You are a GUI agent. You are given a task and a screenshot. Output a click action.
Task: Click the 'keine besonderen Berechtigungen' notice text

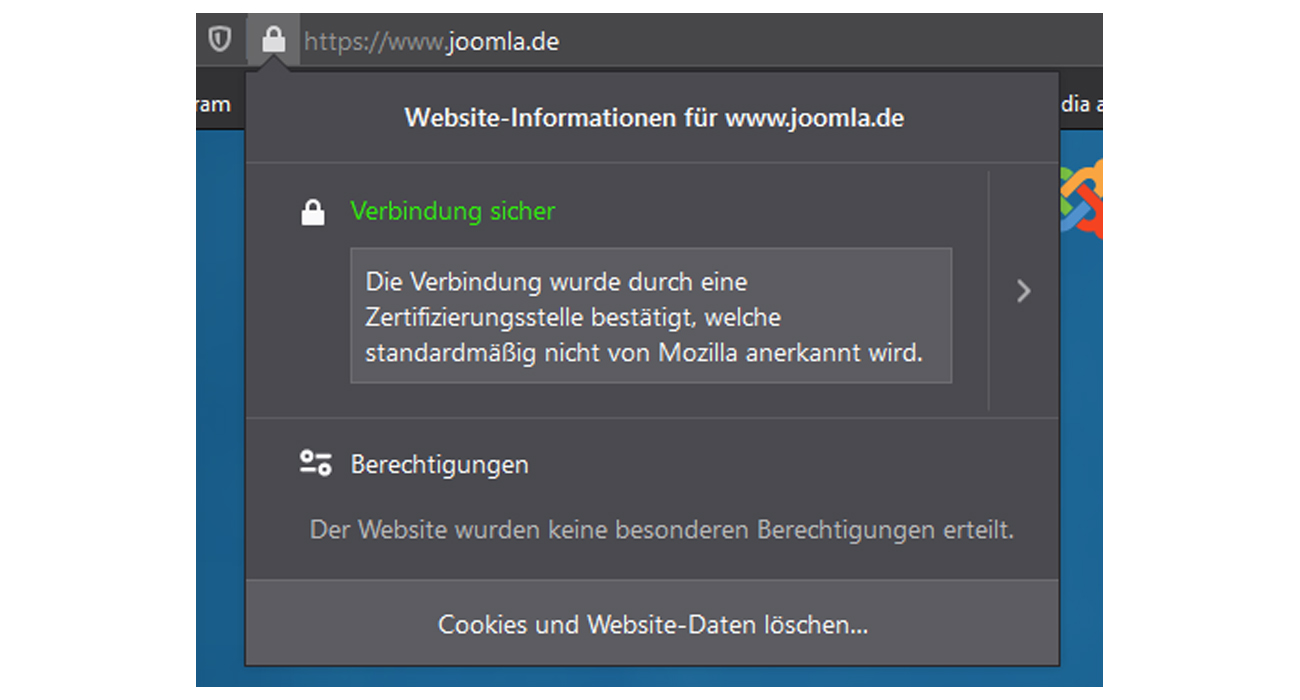[x=661, y=530]
